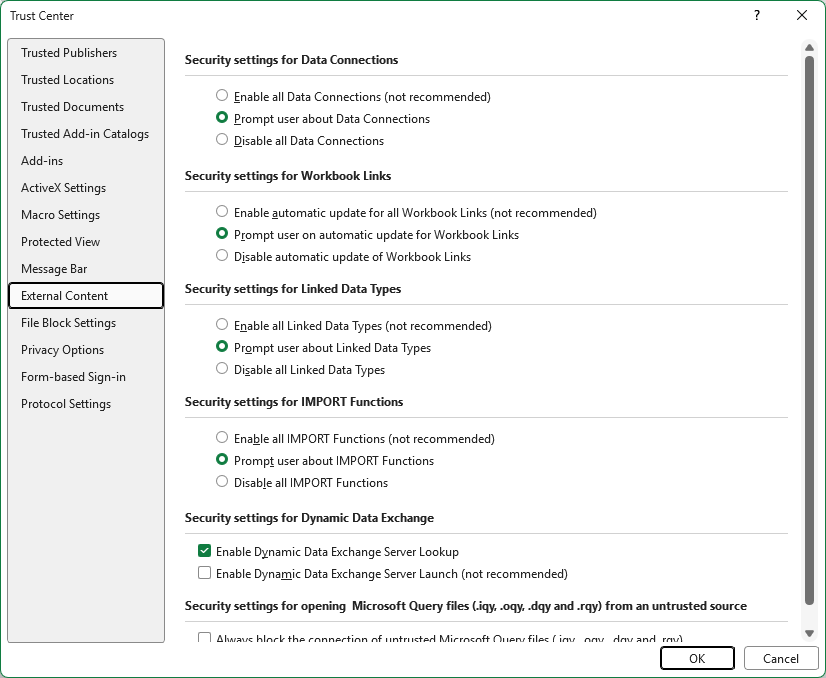
Task: Click the scrollbar down arrow
Action: 809,633
